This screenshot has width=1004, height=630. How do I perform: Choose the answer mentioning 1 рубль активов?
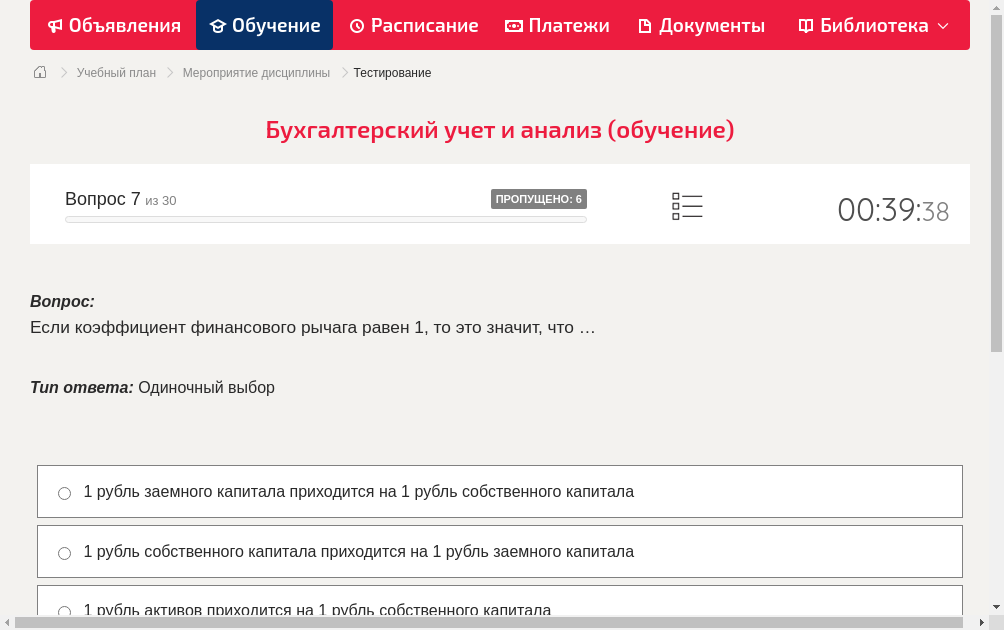pyautogui.click(x=64, y=611)
